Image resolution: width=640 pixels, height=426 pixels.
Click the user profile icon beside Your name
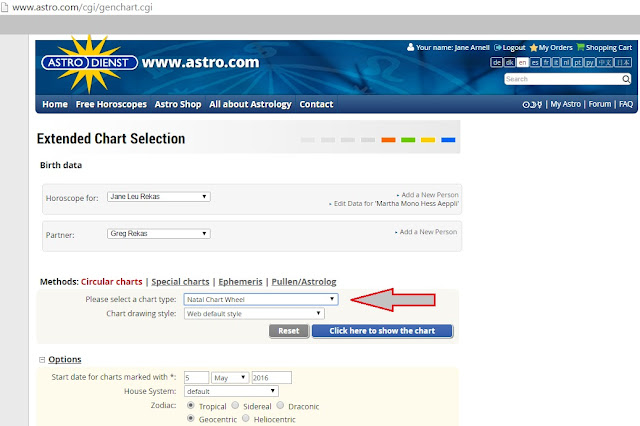point(411,47)
